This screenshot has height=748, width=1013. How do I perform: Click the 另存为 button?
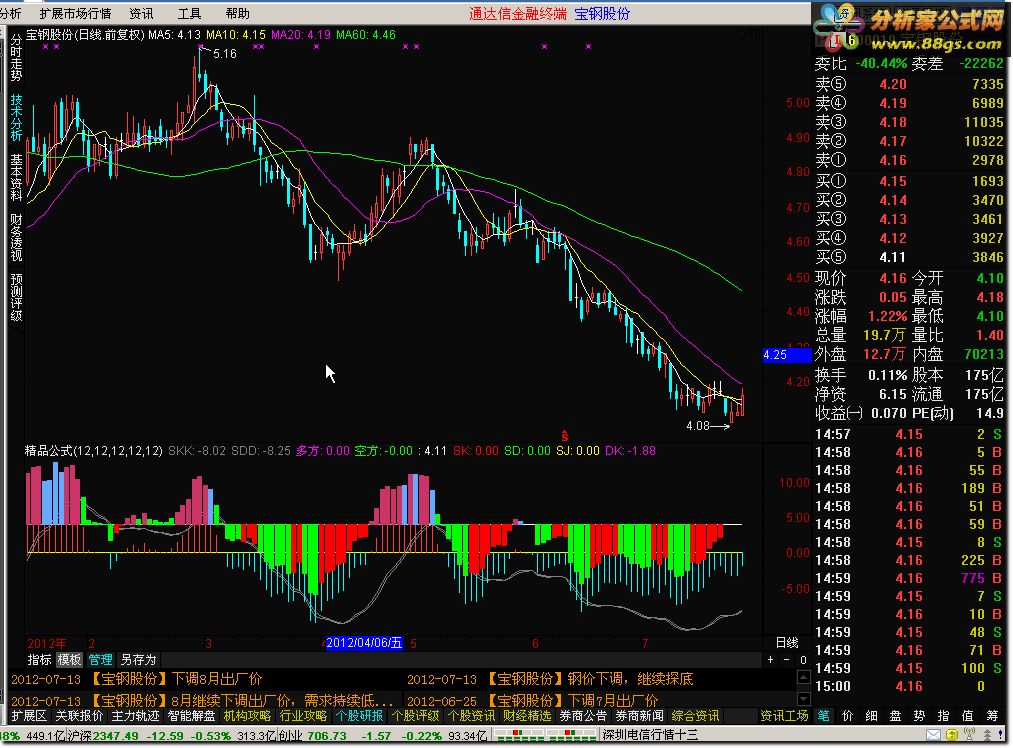point(138,660)
